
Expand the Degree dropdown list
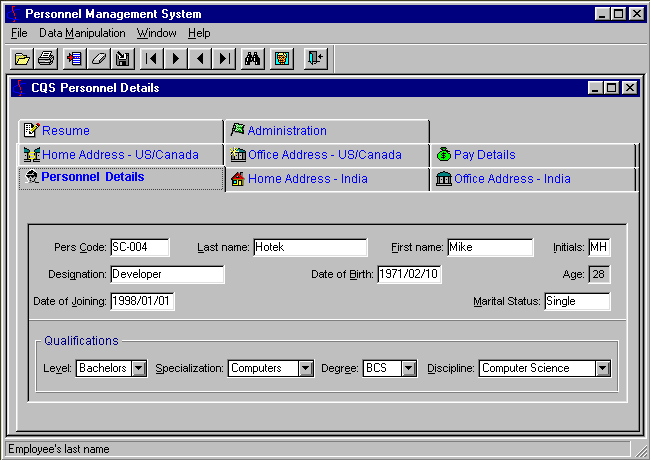click(408, 368)
